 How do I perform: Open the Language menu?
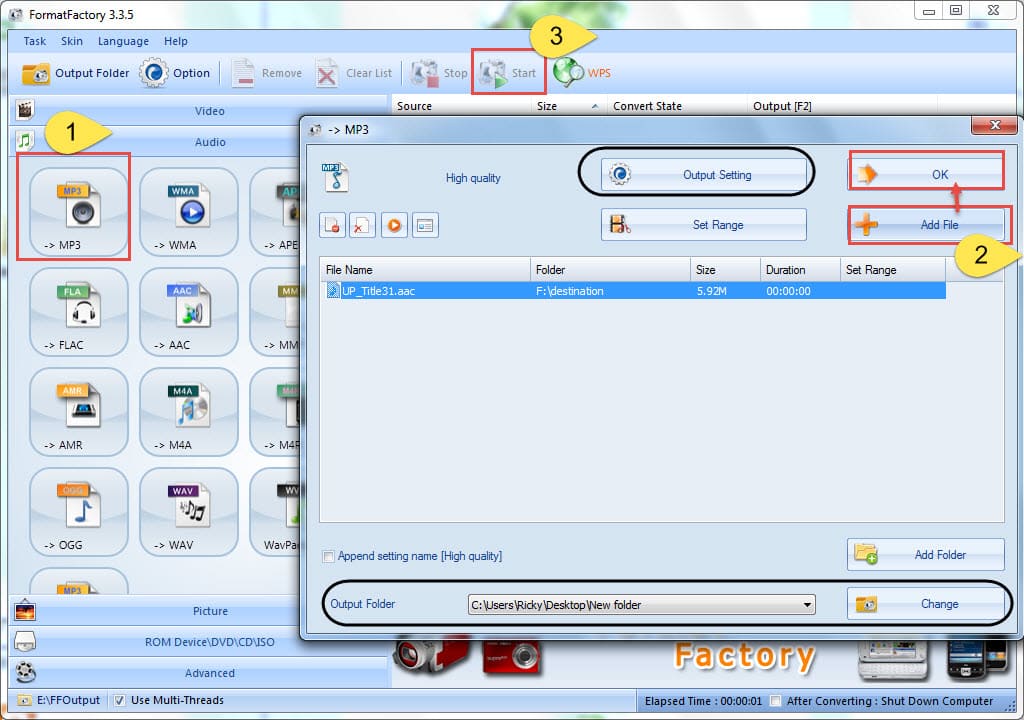(123, 41)
